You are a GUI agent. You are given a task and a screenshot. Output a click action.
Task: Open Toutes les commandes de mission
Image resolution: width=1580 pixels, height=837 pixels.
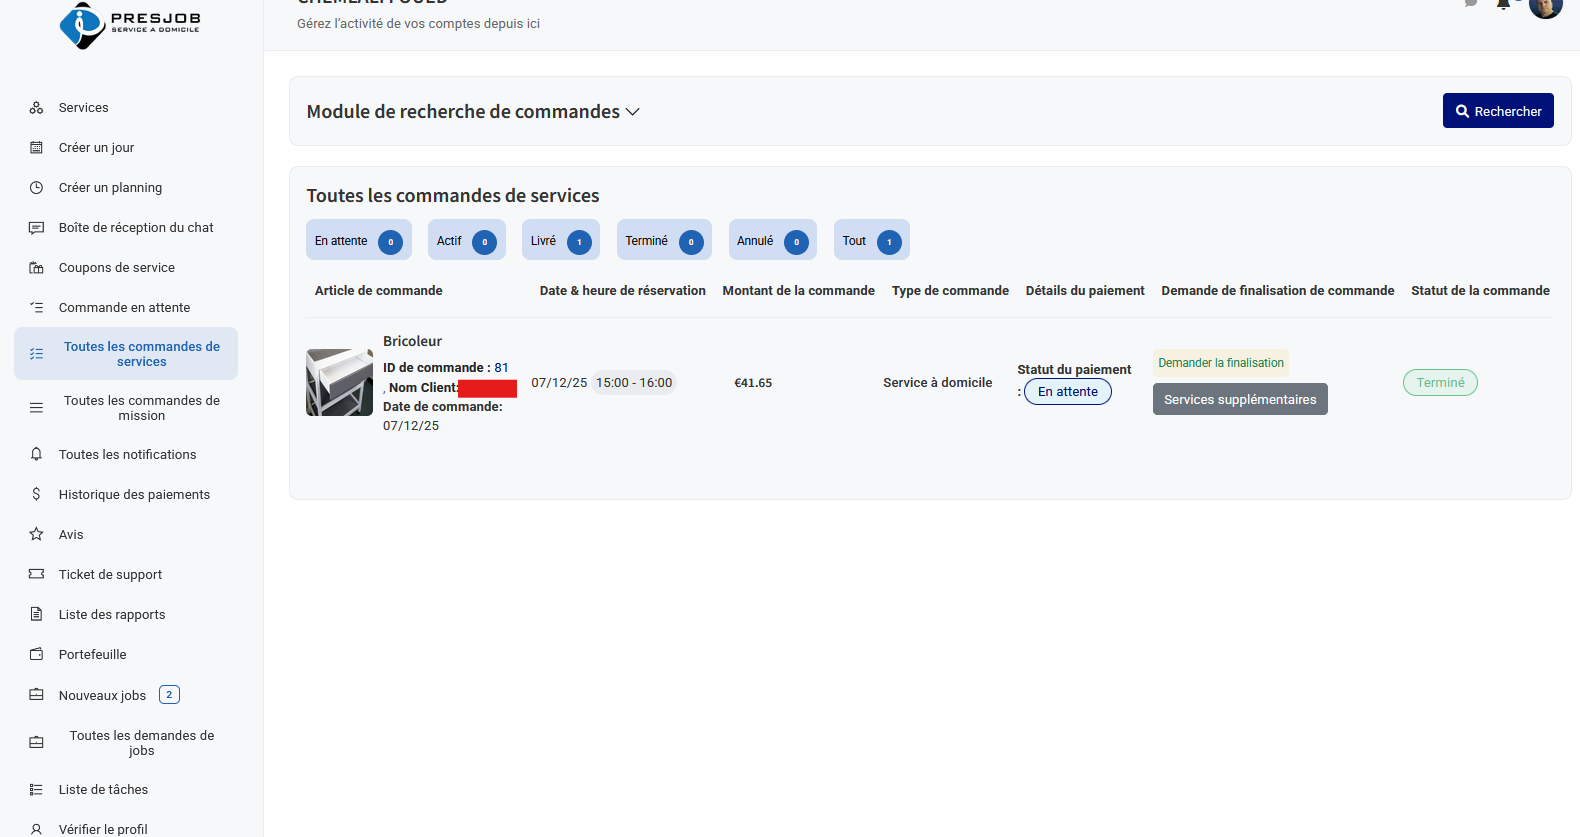(x=142, y=408)
